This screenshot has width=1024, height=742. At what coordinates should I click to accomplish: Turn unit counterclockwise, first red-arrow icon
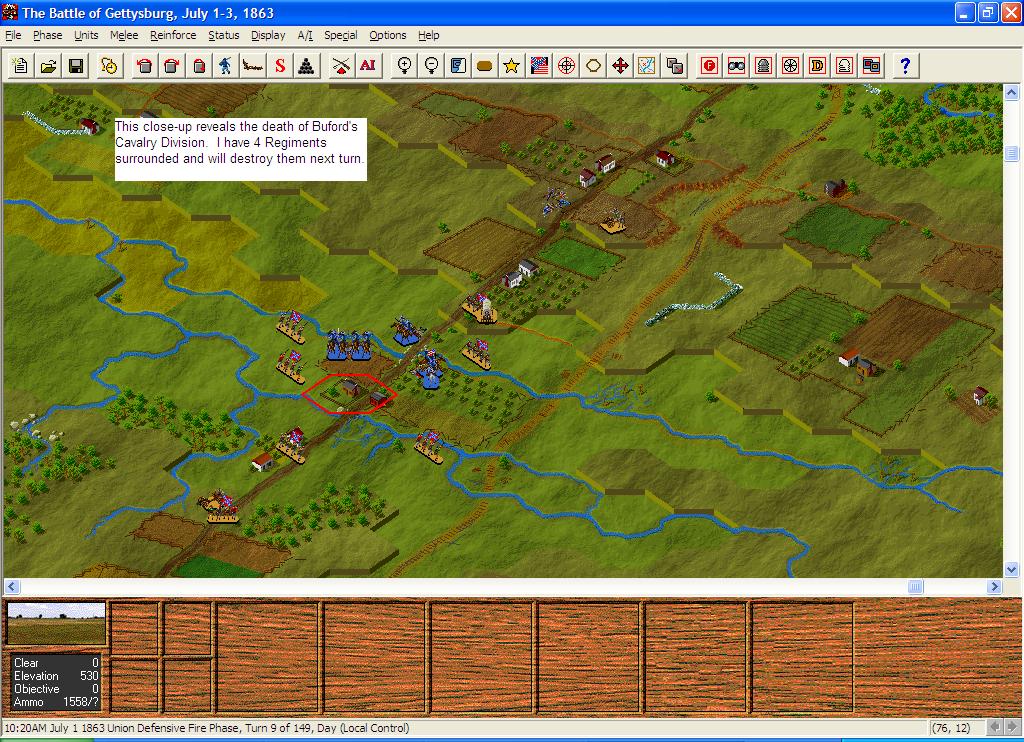[144, 65]
